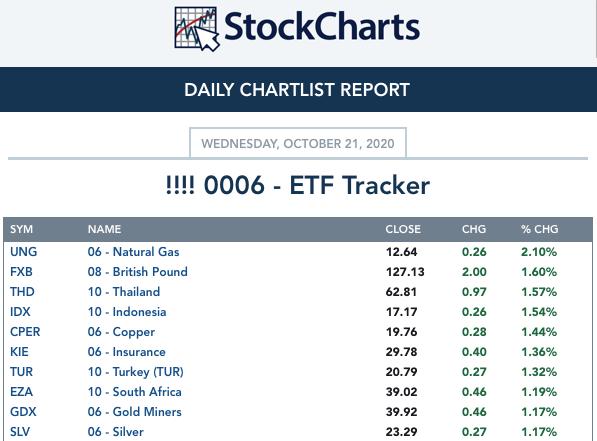
Task: Click the StockCharts logo icon
Action: [197, 29]
